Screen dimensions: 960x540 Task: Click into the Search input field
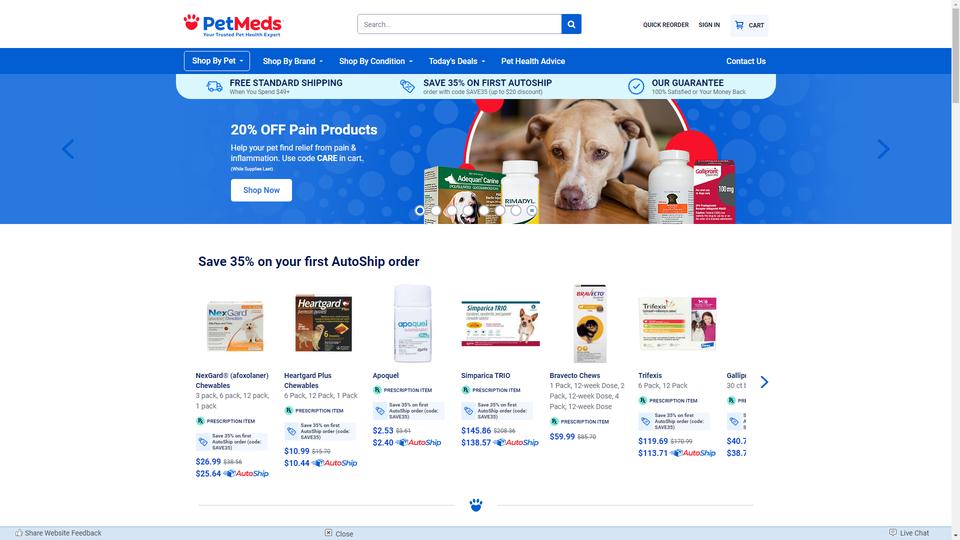(459, 24)
